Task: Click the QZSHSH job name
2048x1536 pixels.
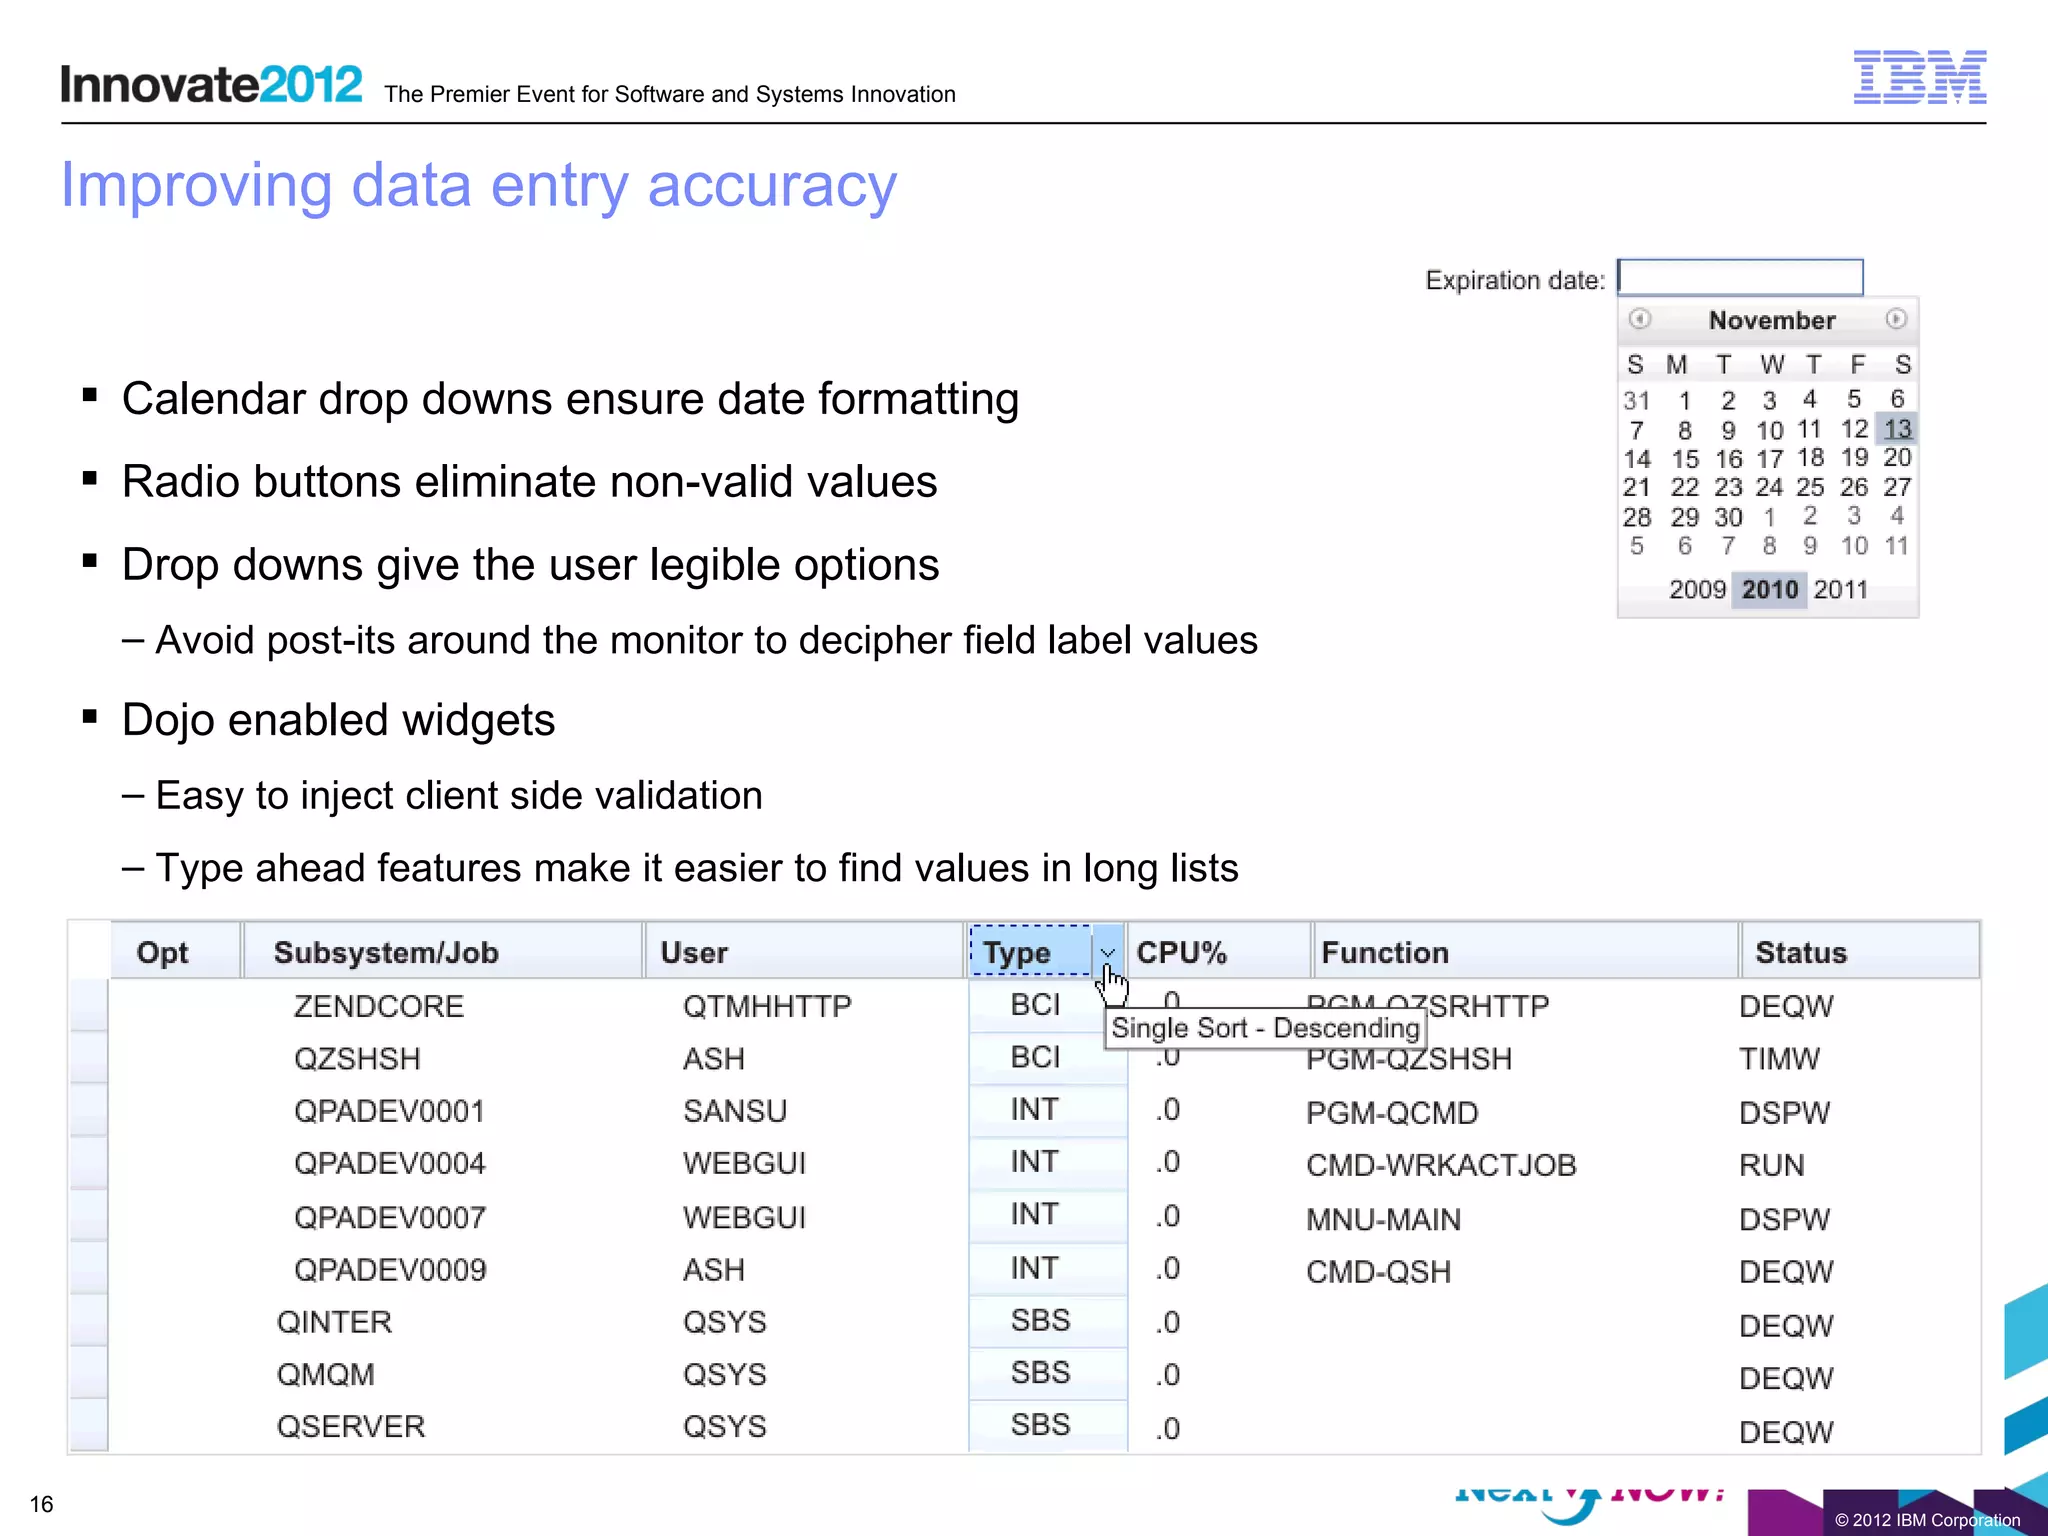Action: point(357,1058)
